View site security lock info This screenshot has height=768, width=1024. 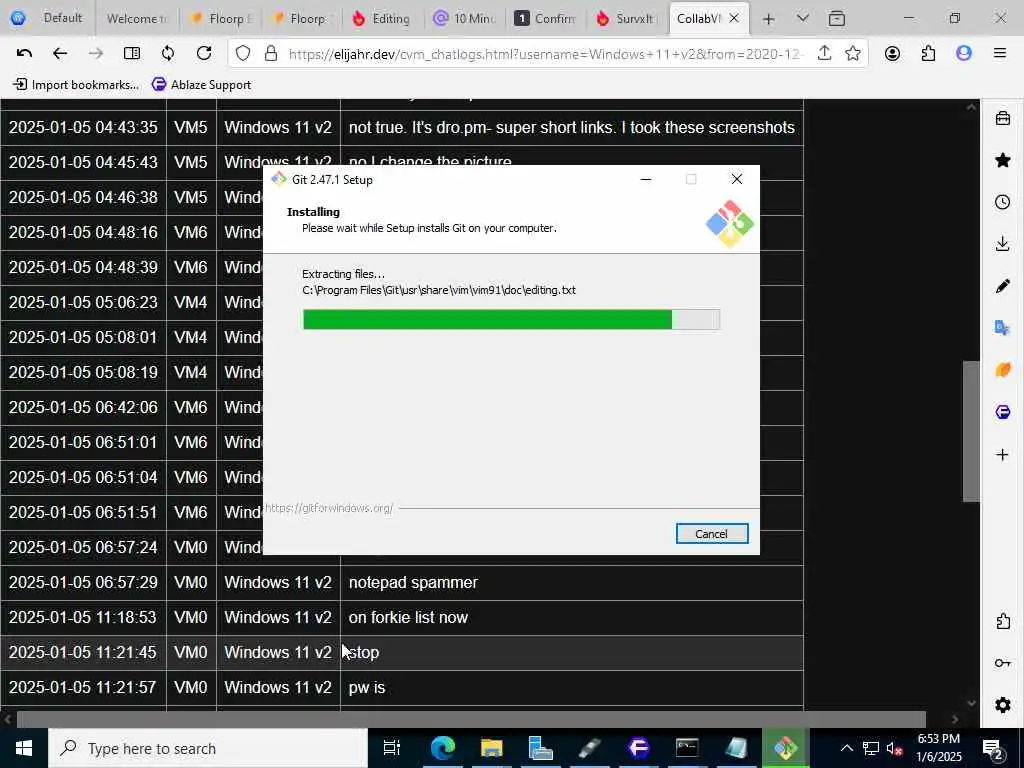pos(271,54)
